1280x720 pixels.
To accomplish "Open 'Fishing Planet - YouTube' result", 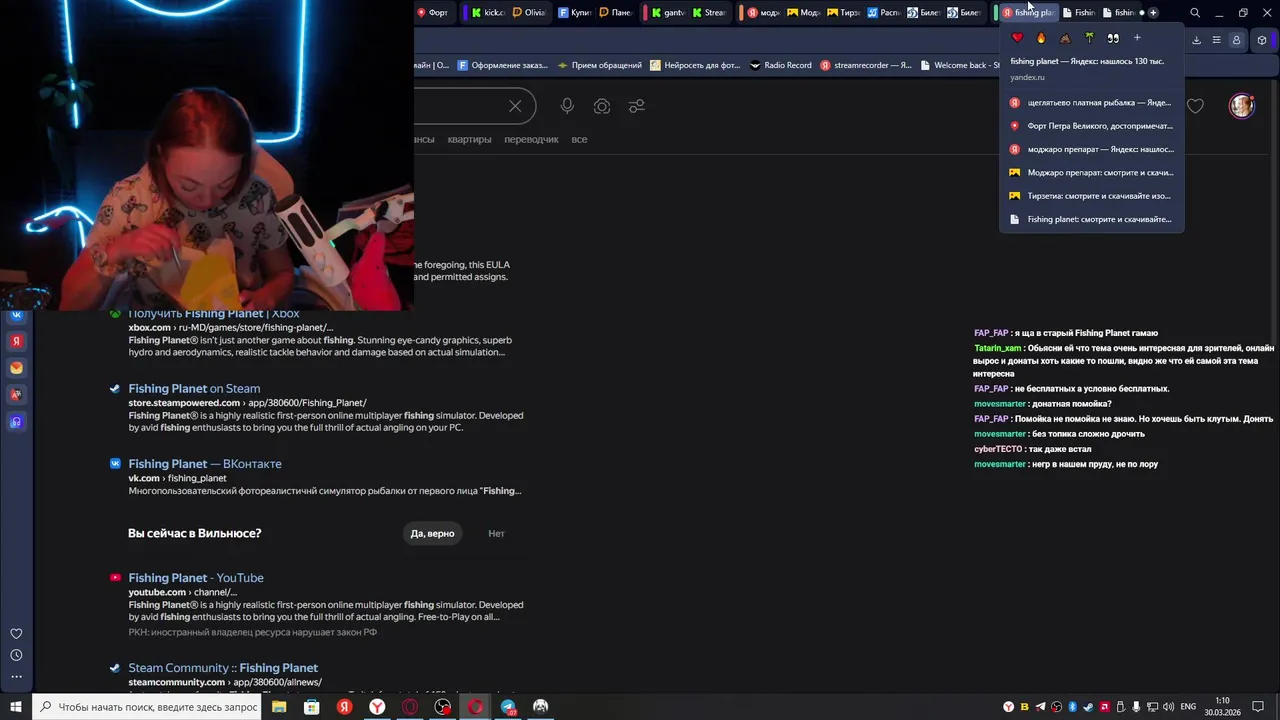I will tap(196, 577).
